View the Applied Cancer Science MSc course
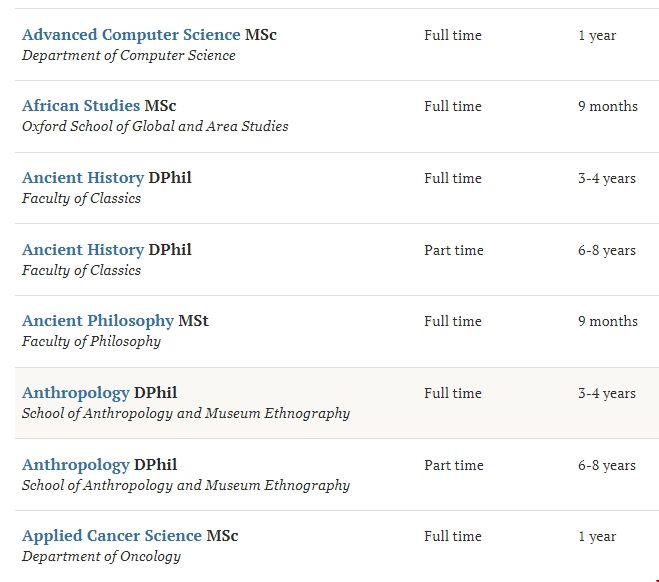The width and height of the screenshot is (659, 582). [112, 536]
